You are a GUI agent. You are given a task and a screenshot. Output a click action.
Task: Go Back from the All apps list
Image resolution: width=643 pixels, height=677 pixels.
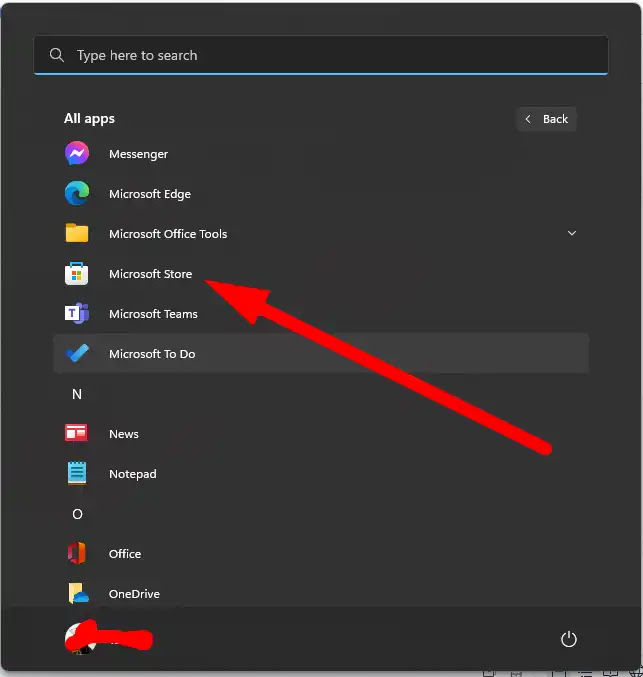pos(546,119)
